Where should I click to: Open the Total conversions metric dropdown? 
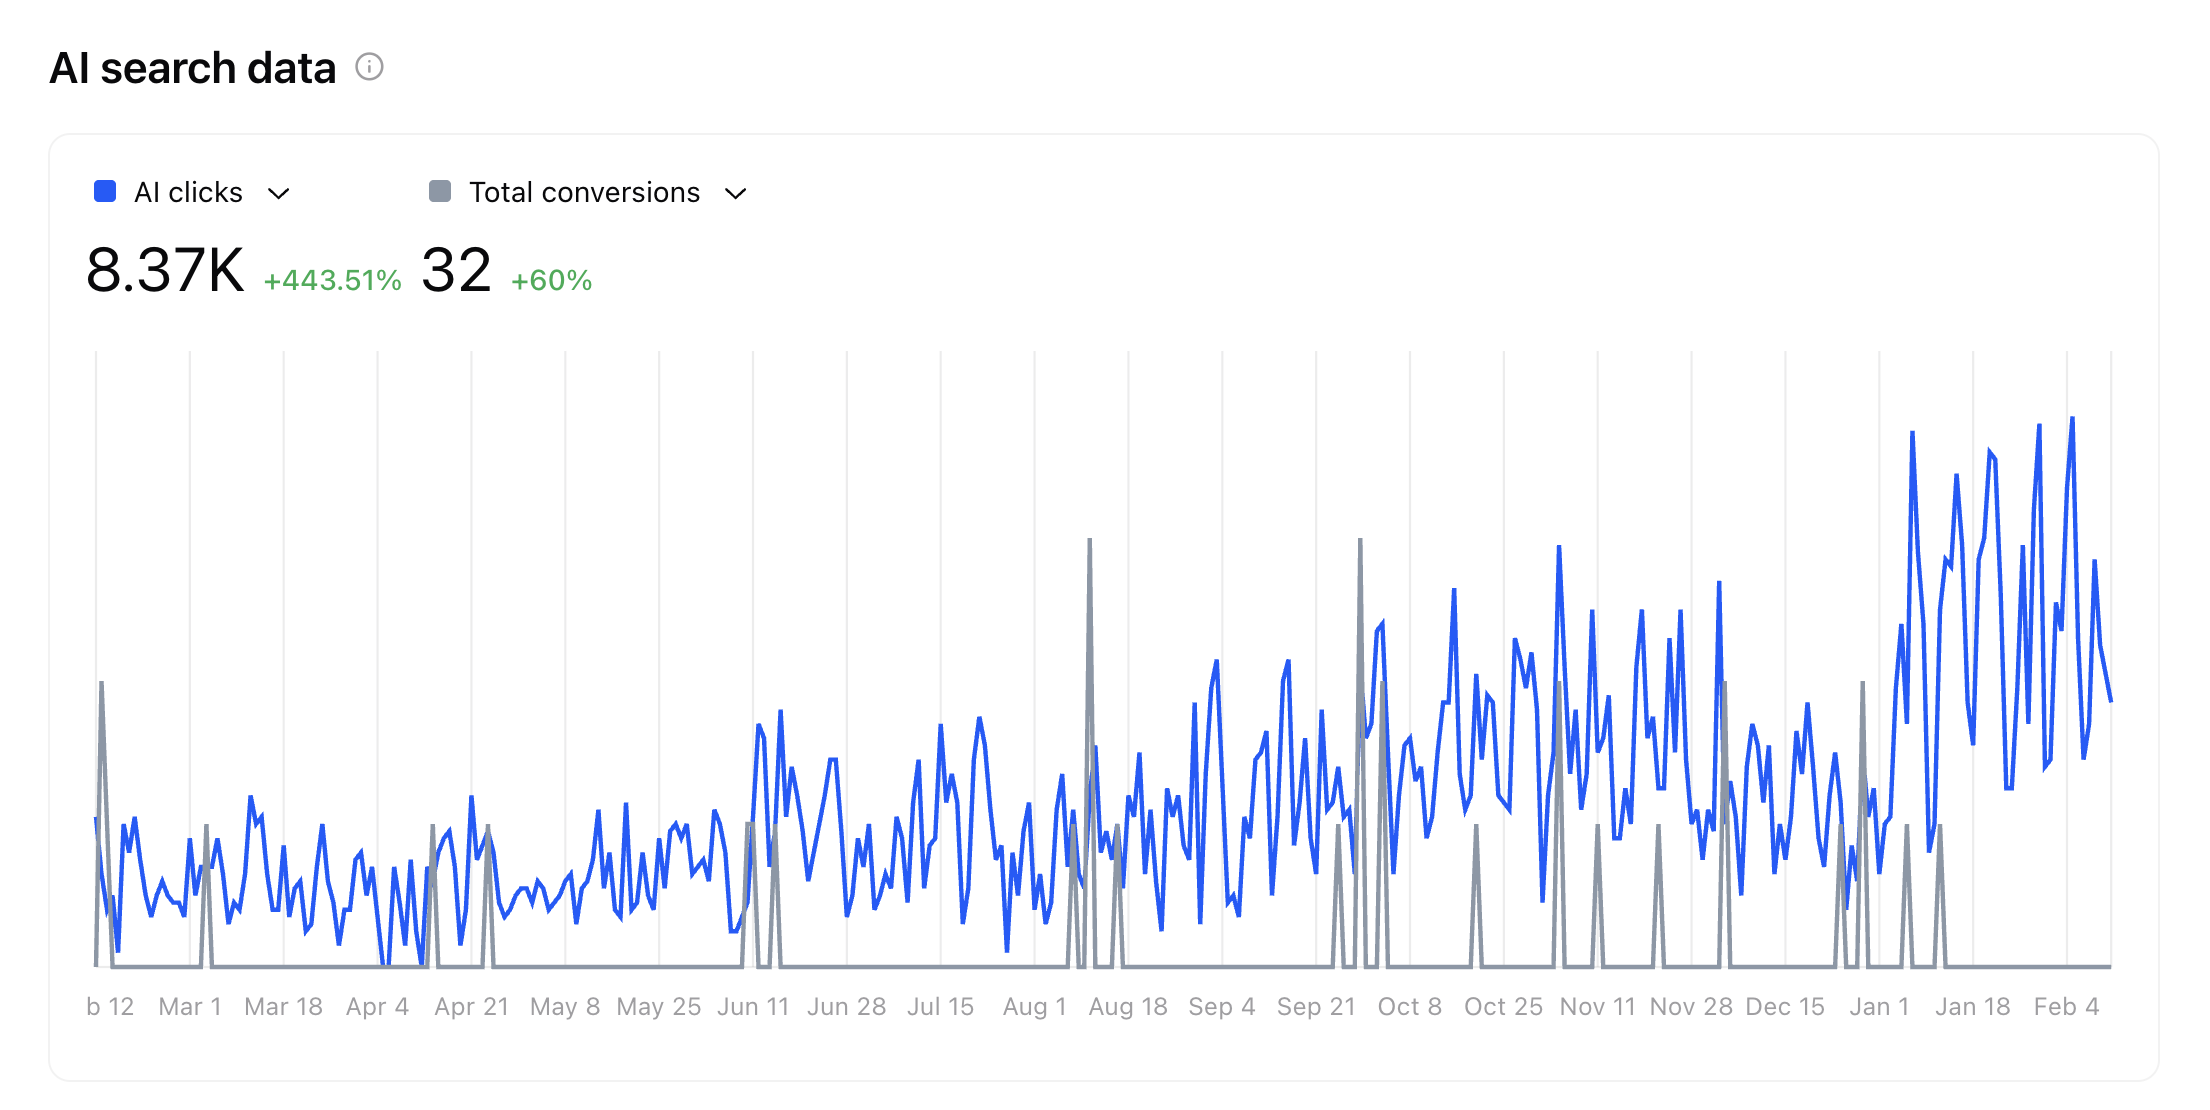735,192
